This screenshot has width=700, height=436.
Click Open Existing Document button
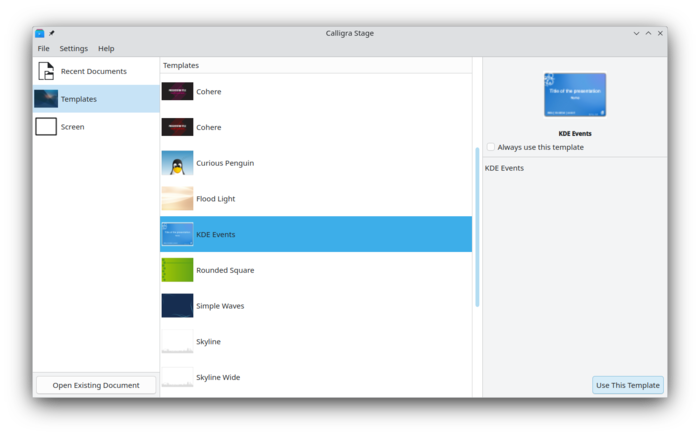click(96, 385)
